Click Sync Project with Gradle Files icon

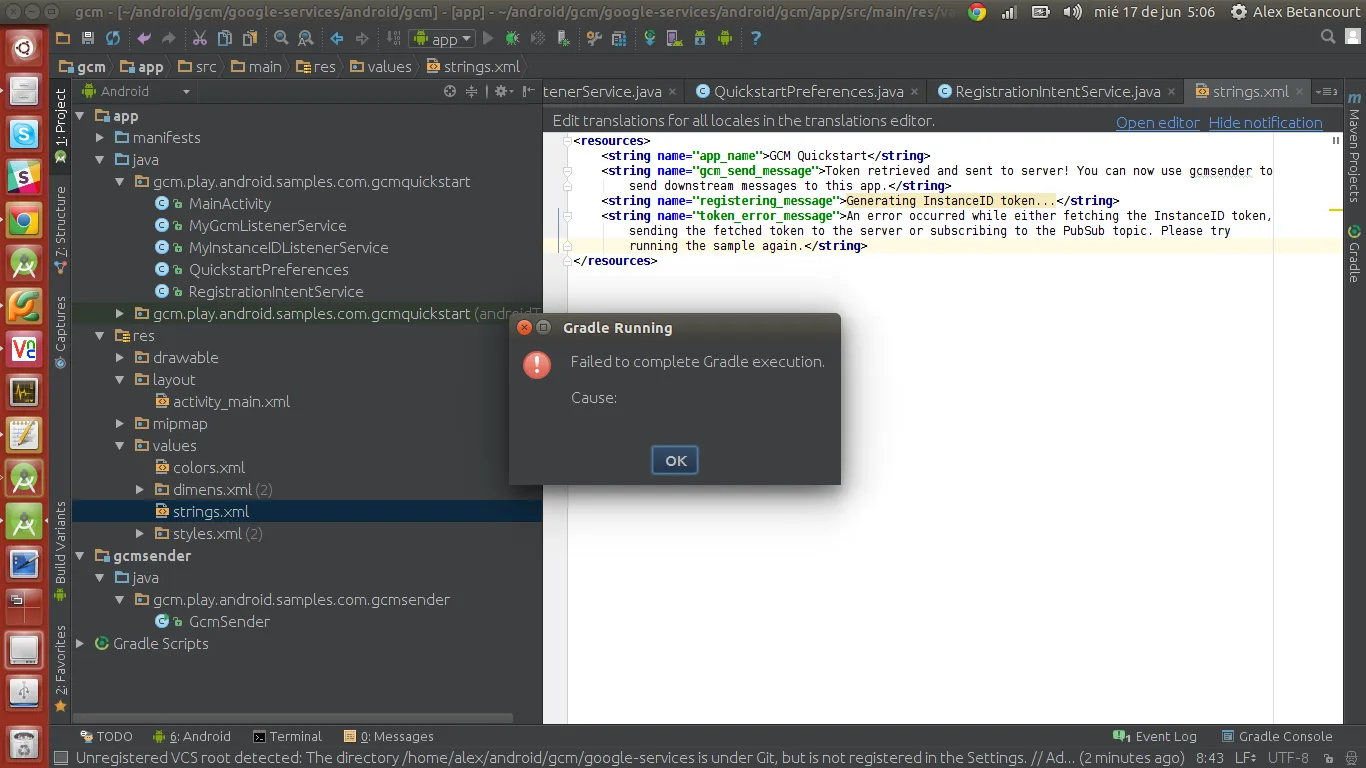[x=650, y=39]
